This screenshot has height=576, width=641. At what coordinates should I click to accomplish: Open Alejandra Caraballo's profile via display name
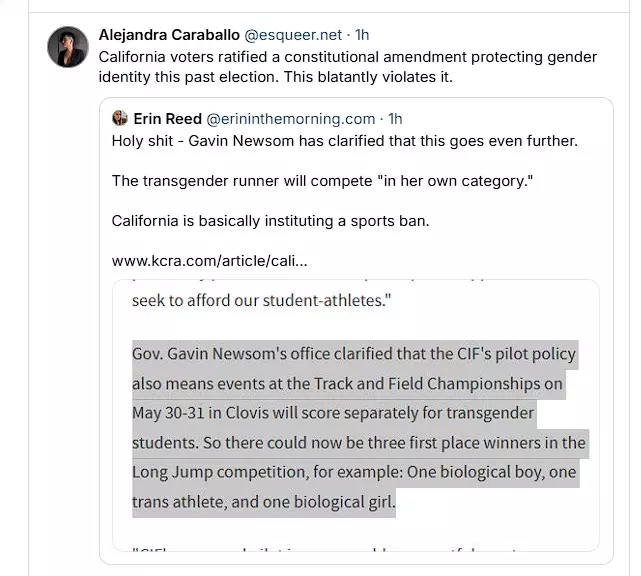pos(169,36)
